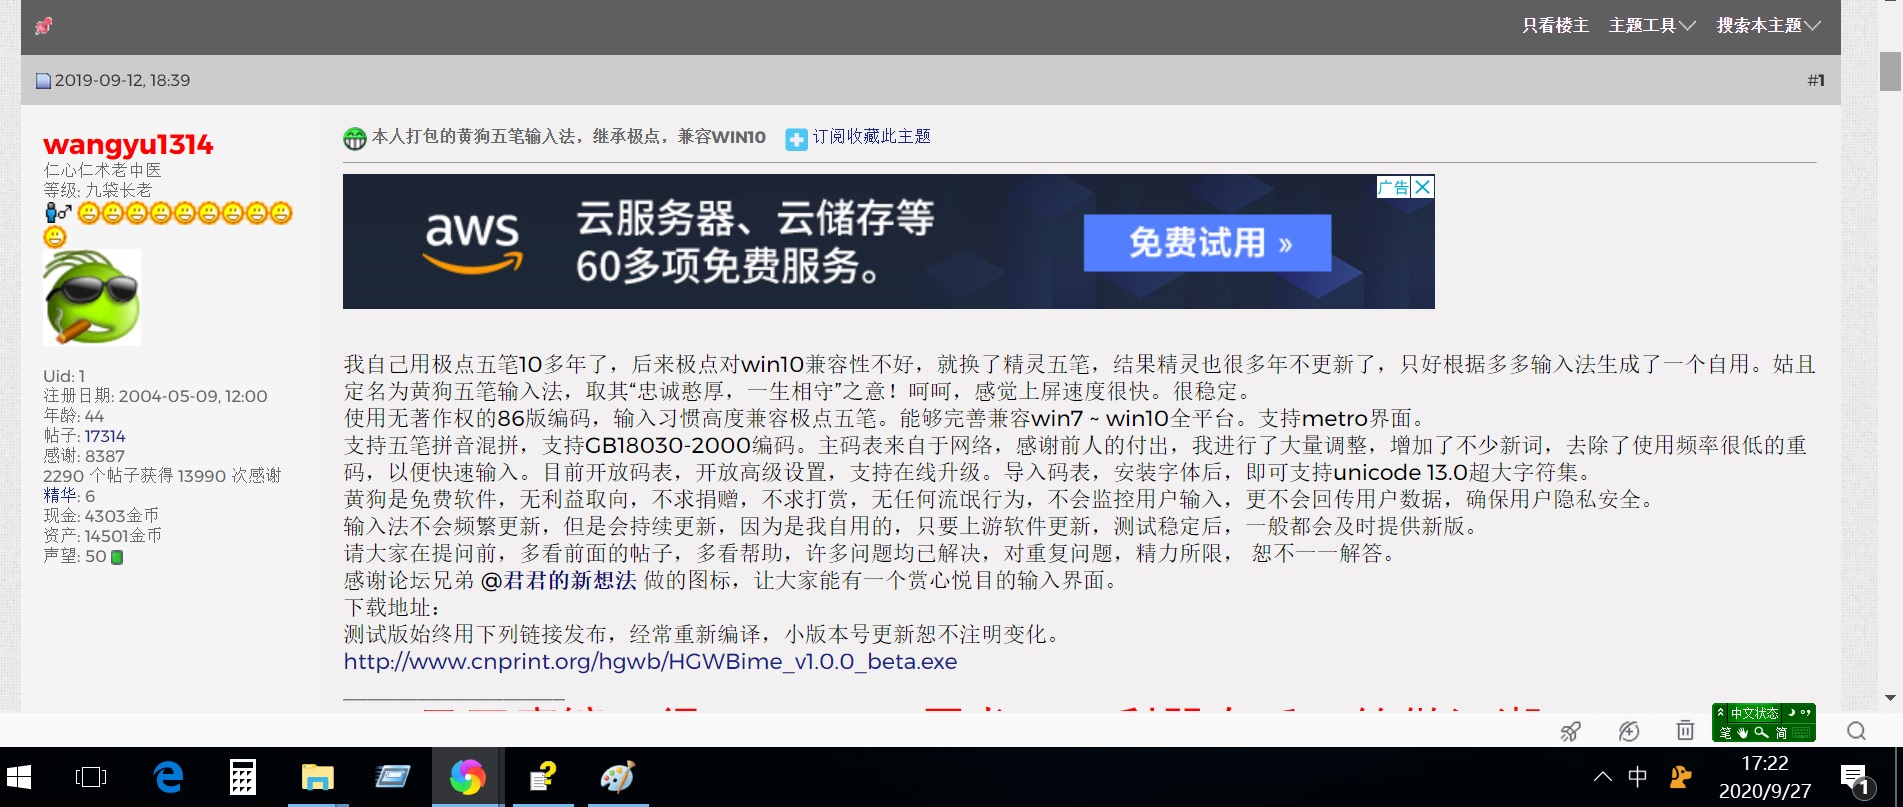Image resolution: width=1903 pixels, height=807 pixels.
Task: Toggle the punctuation mode icon on IME bar
Action: coord(1806,713)
